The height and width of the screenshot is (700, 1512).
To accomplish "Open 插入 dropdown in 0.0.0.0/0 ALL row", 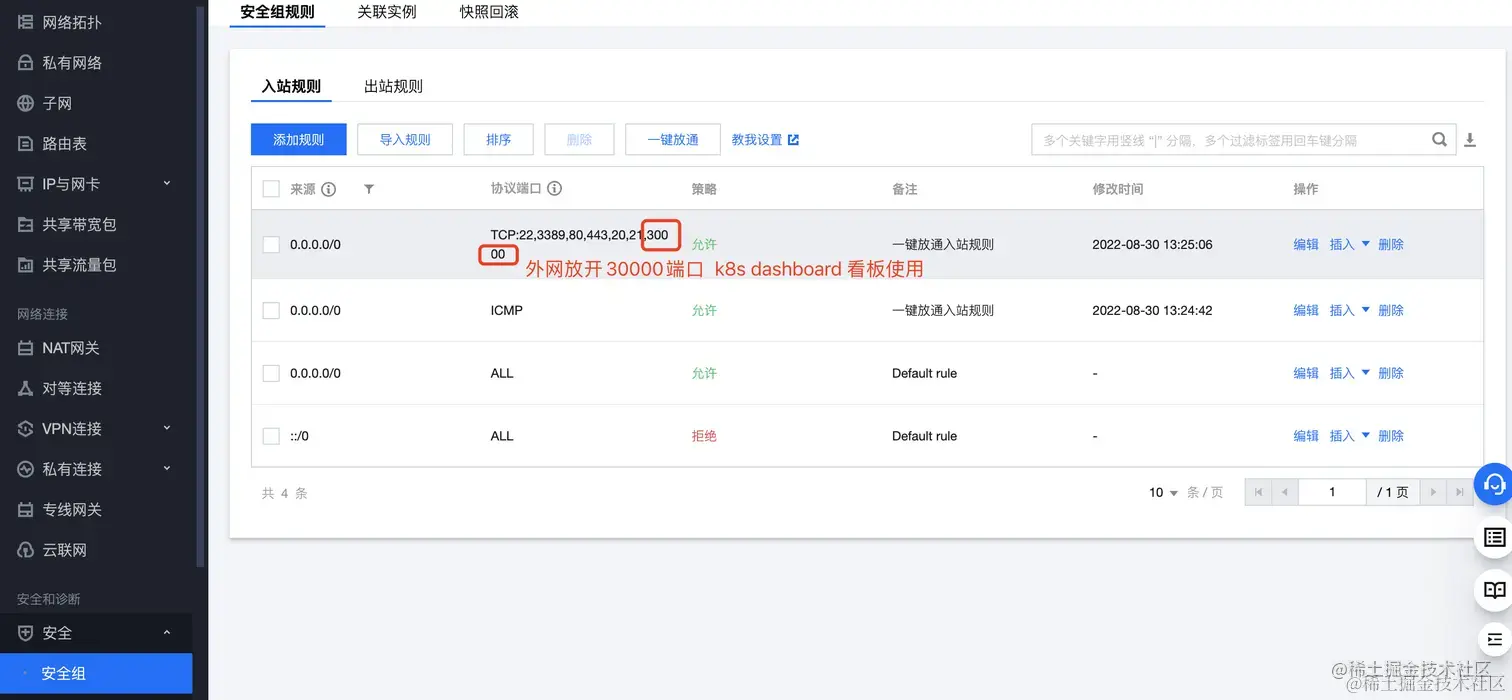I will pyautogui.click(x=1349, y=373).
